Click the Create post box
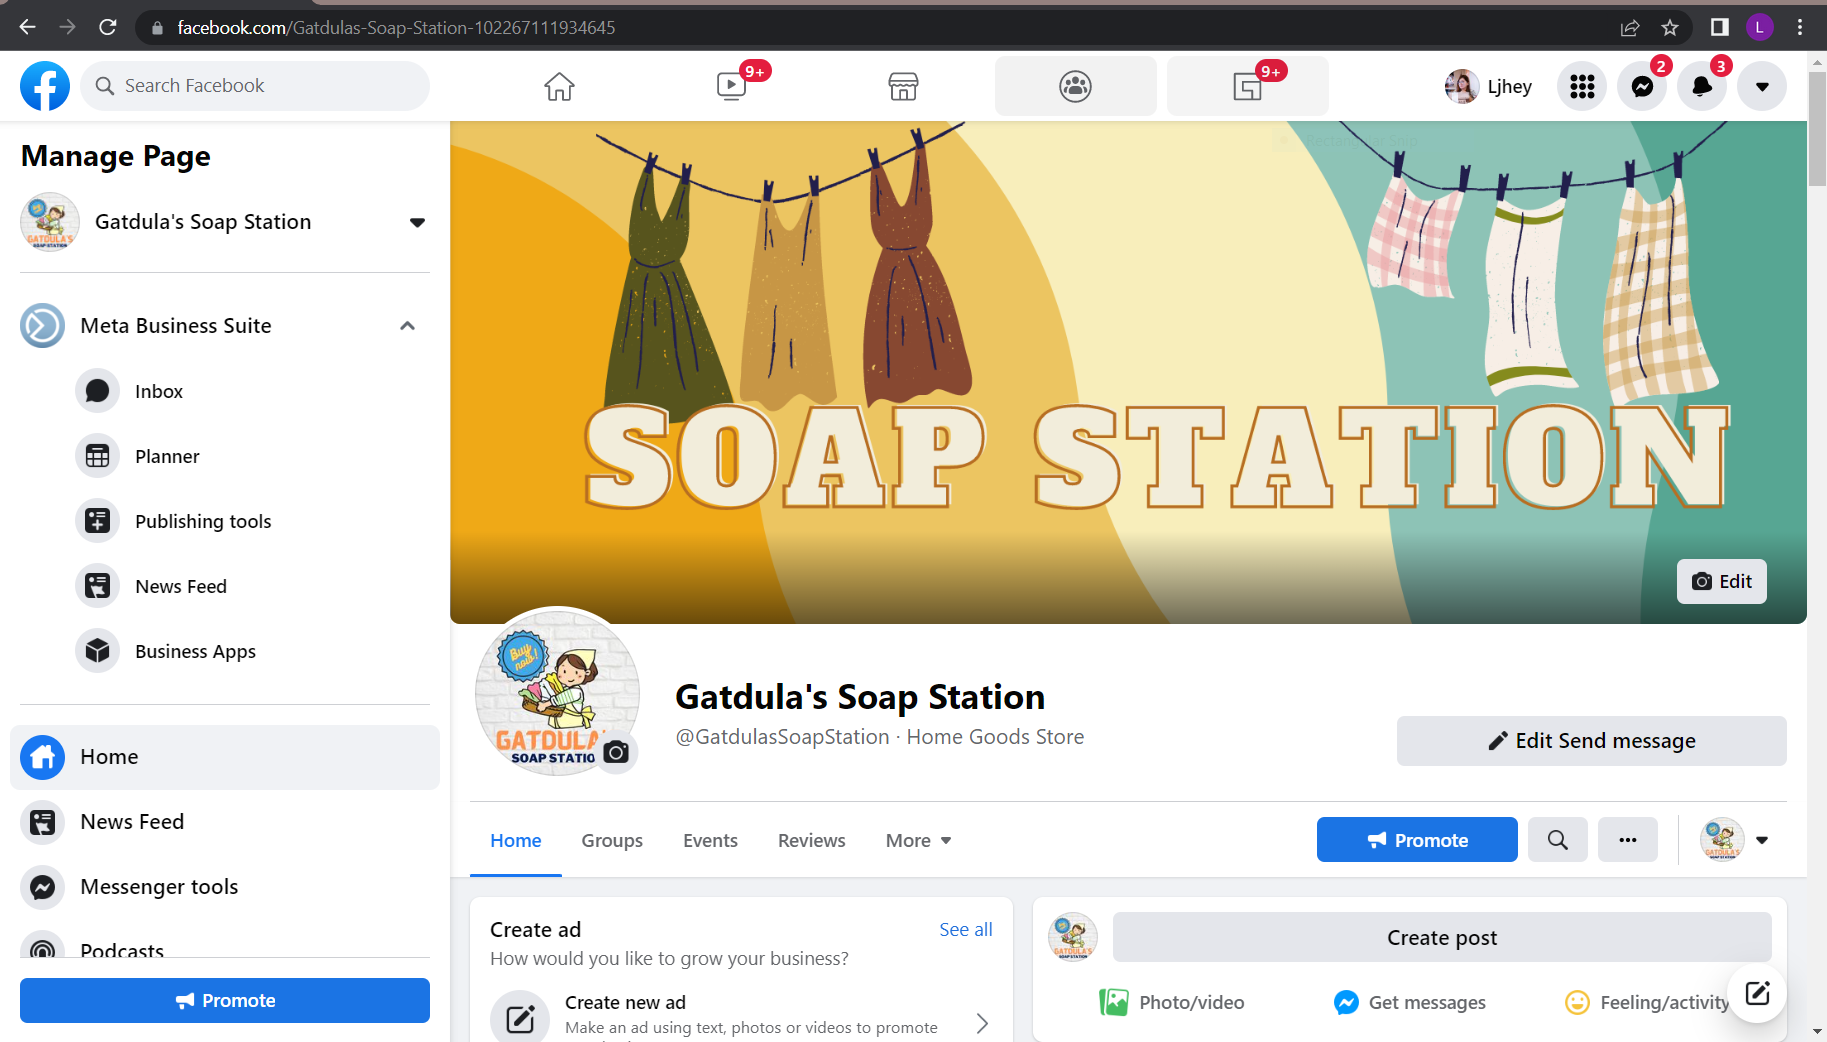Screen dimensions: 1827x1042 coord(1442,938)
